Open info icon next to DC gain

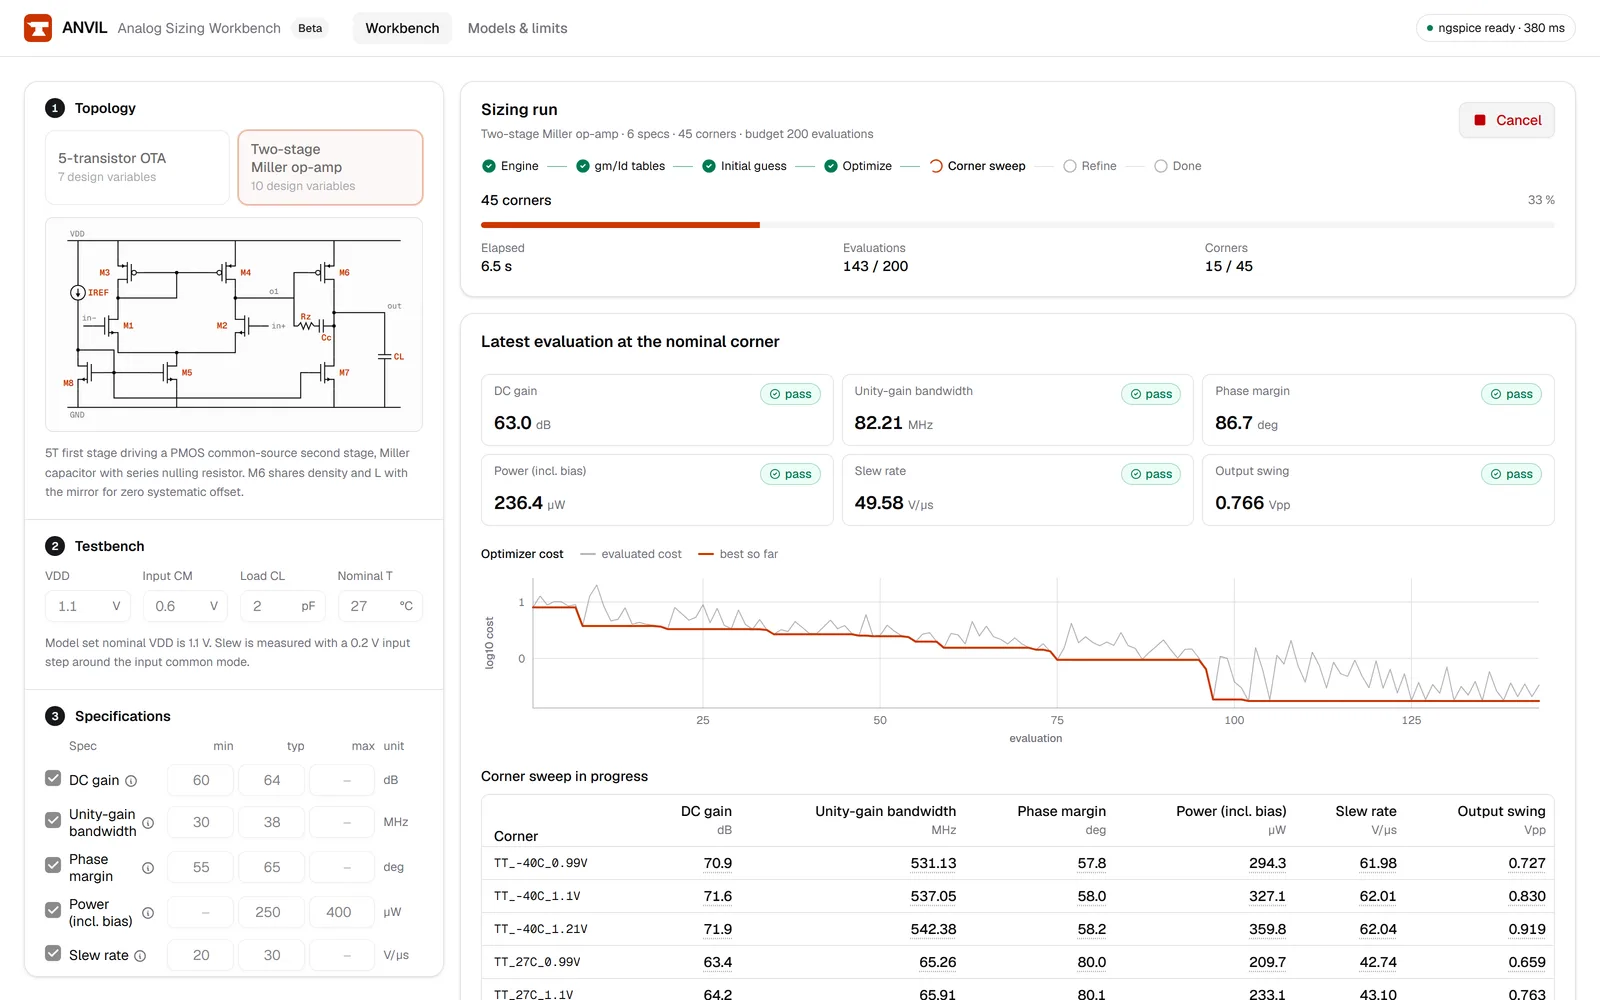click(131, 781)
